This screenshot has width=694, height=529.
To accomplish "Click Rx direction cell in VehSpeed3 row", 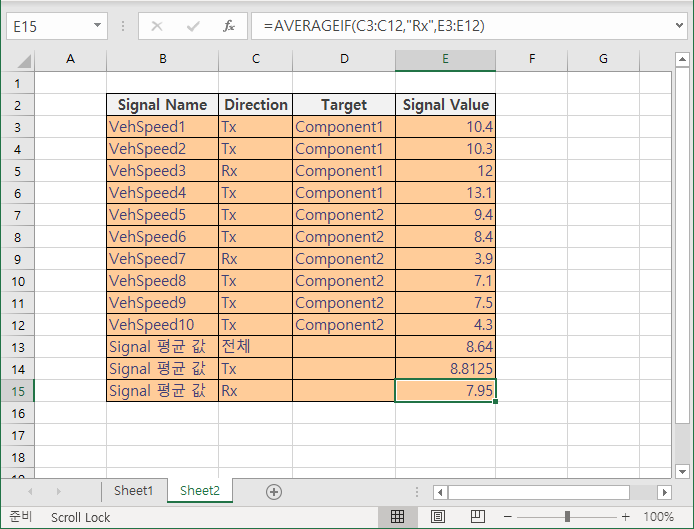I will click(x=255, y=171).
